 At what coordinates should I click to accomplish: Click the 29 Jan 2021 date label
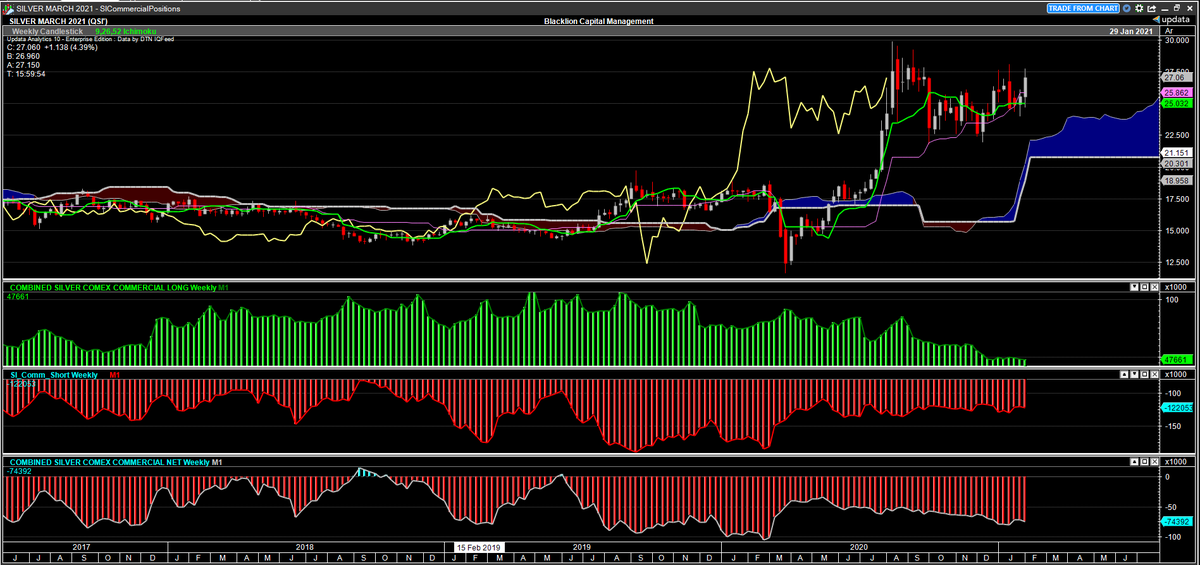[1131, 31]
